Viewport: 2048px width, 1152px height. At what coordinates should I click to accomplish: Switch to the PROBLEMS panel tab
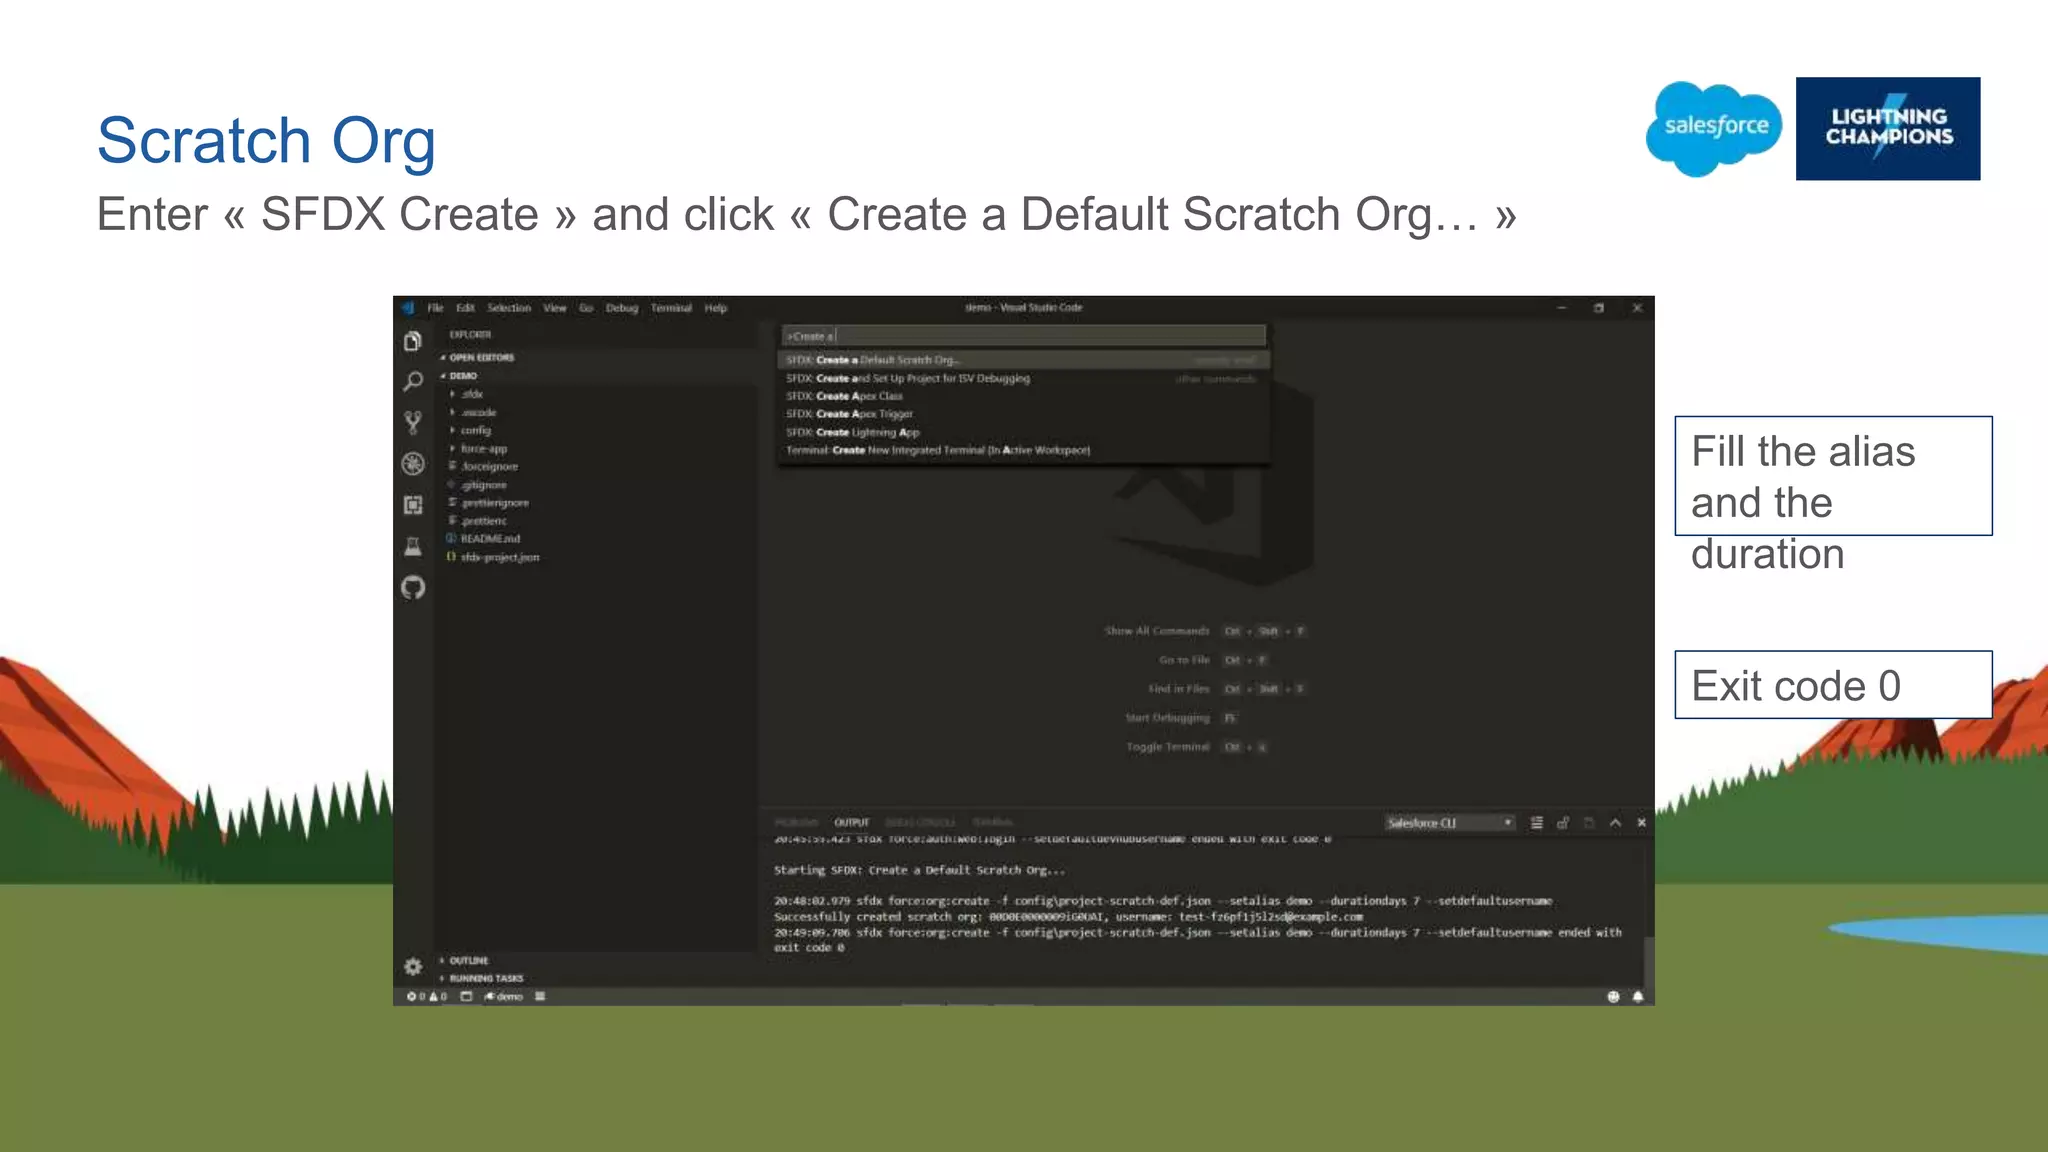[796, 823]
